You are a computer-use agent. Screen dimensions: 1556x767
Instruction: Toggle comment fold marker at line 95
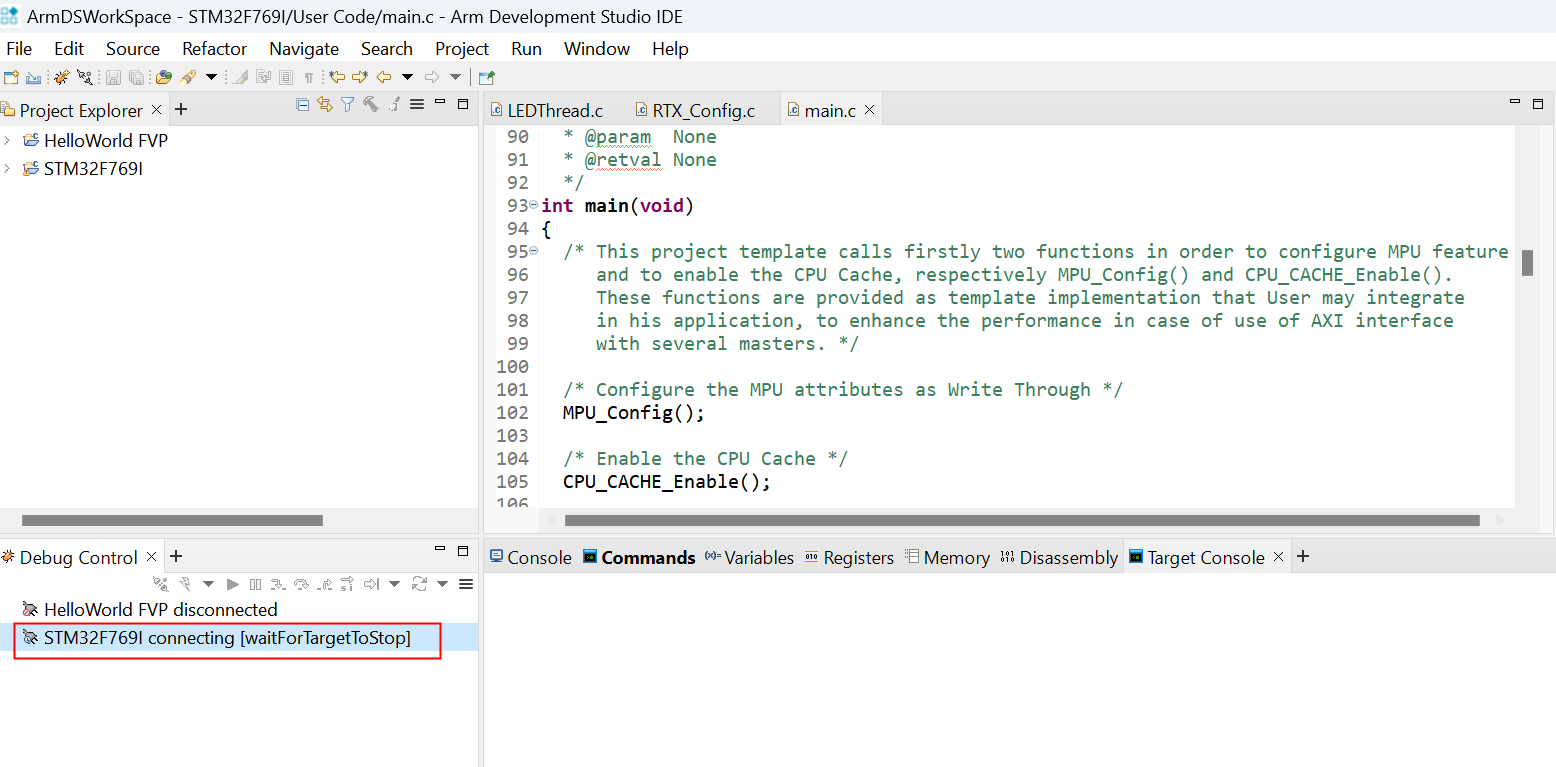tap(533, 252)
